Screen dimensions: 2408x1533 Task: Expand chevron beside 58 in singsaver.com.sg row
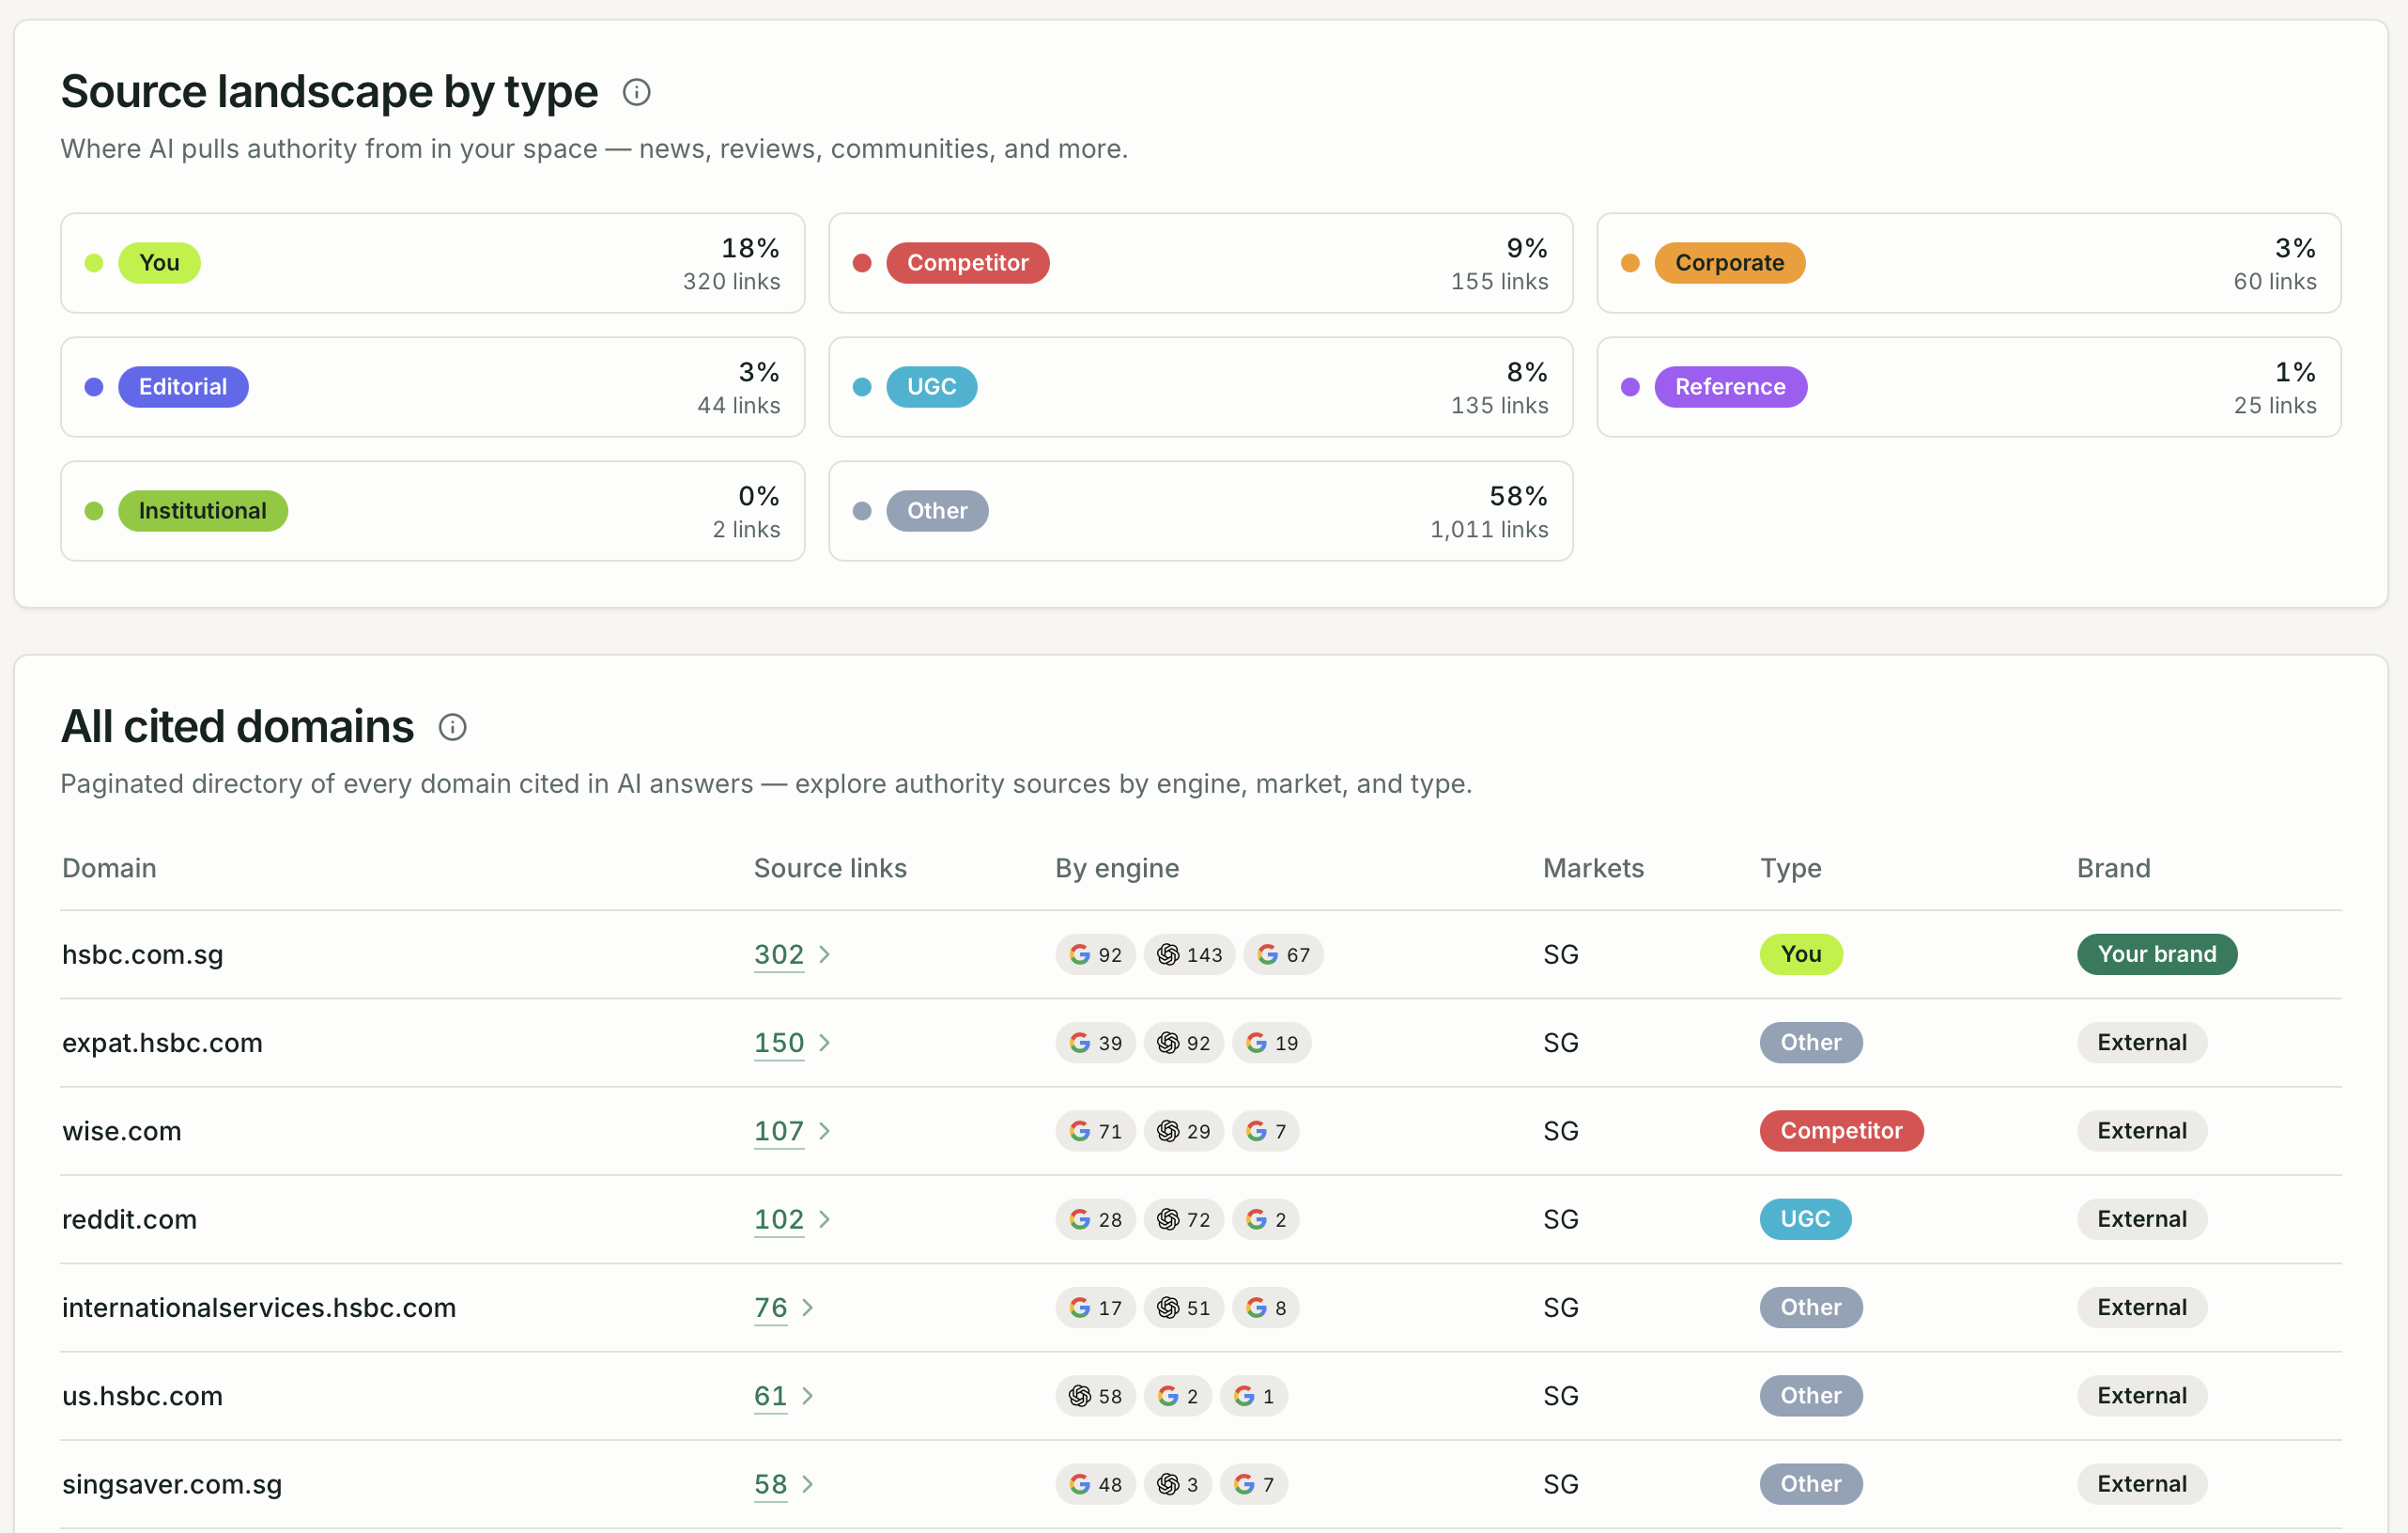pos(807,1484)
